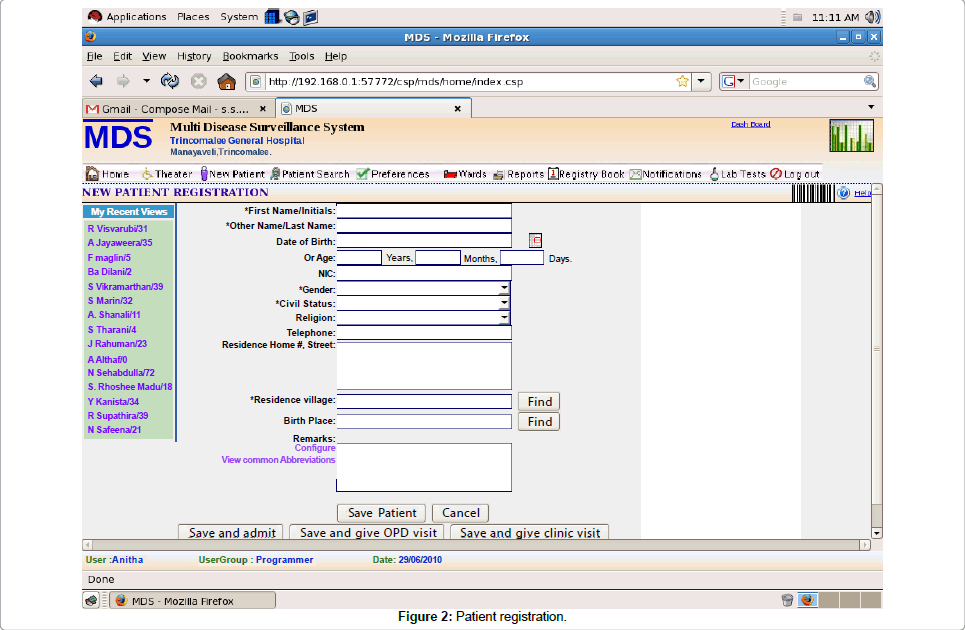Go back with the browser Back arrow
This screenshot has height=630, width=965.
coord(96,81)
